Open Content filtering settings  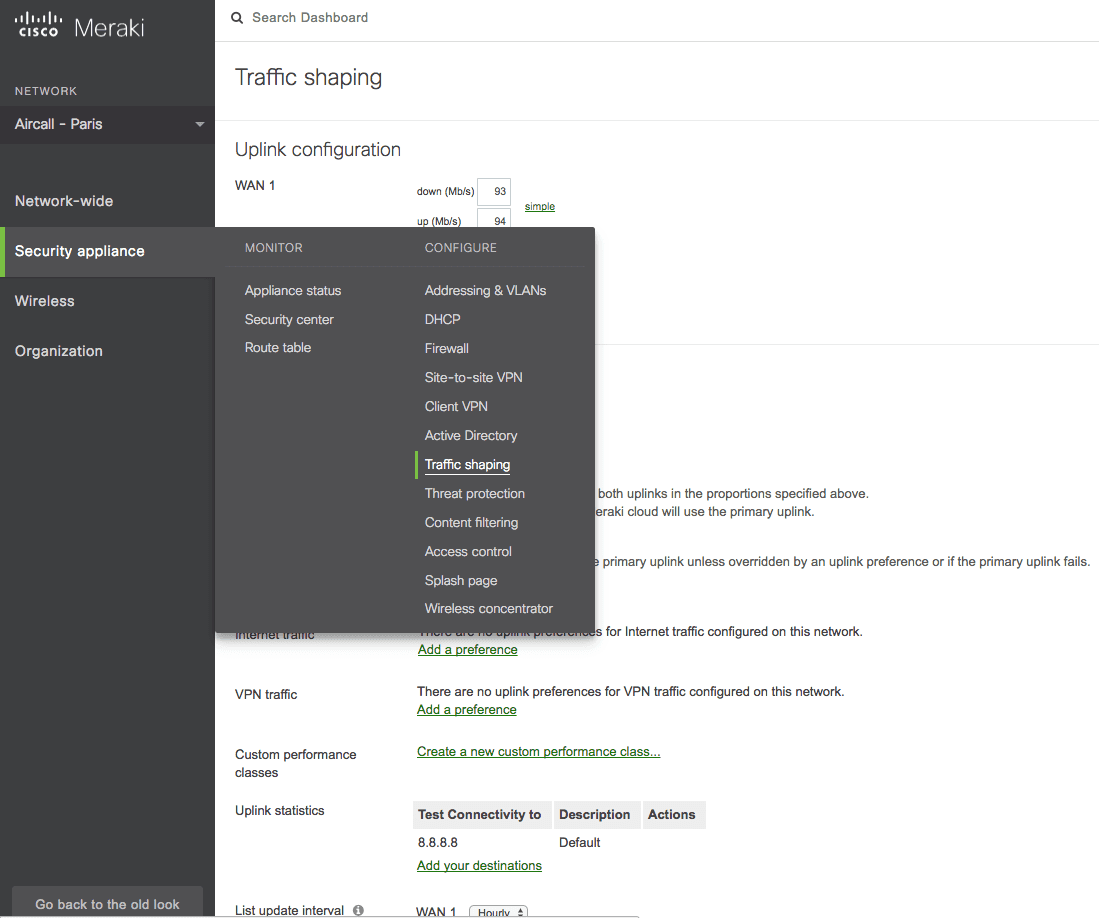pos(471,522)
